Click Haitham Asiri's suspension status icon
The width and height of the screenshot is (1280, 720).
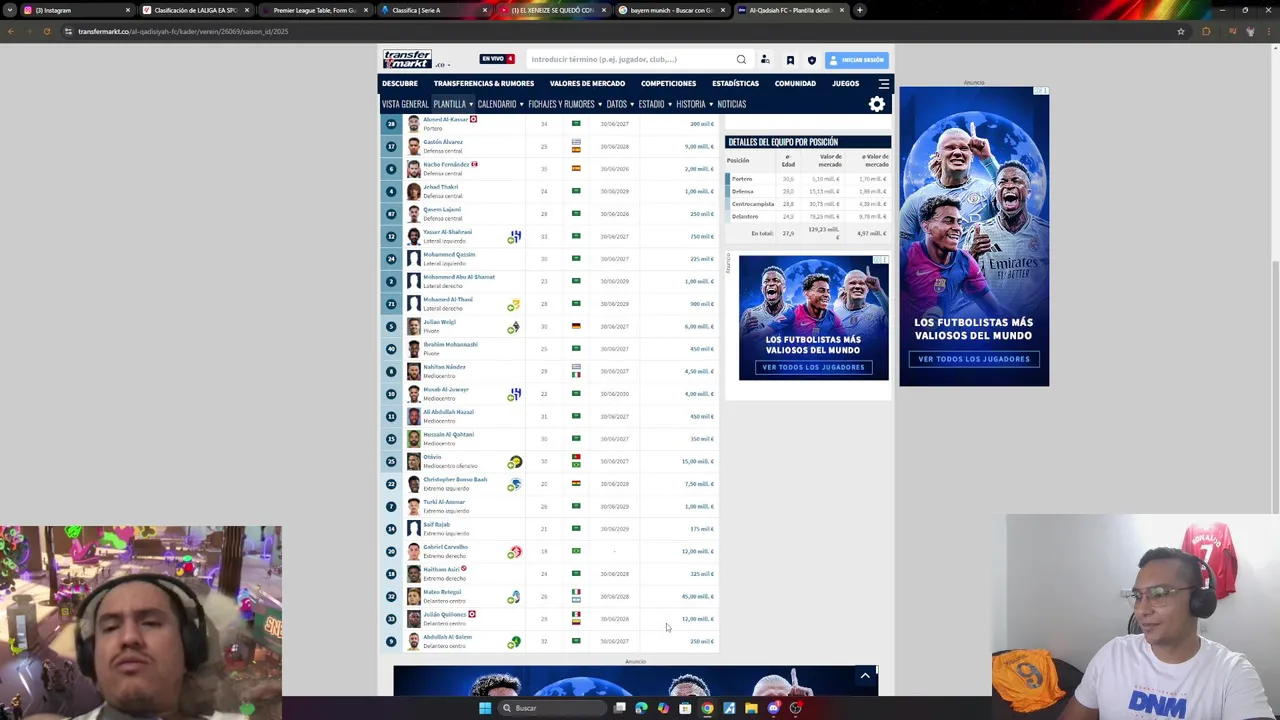point(464,569)
